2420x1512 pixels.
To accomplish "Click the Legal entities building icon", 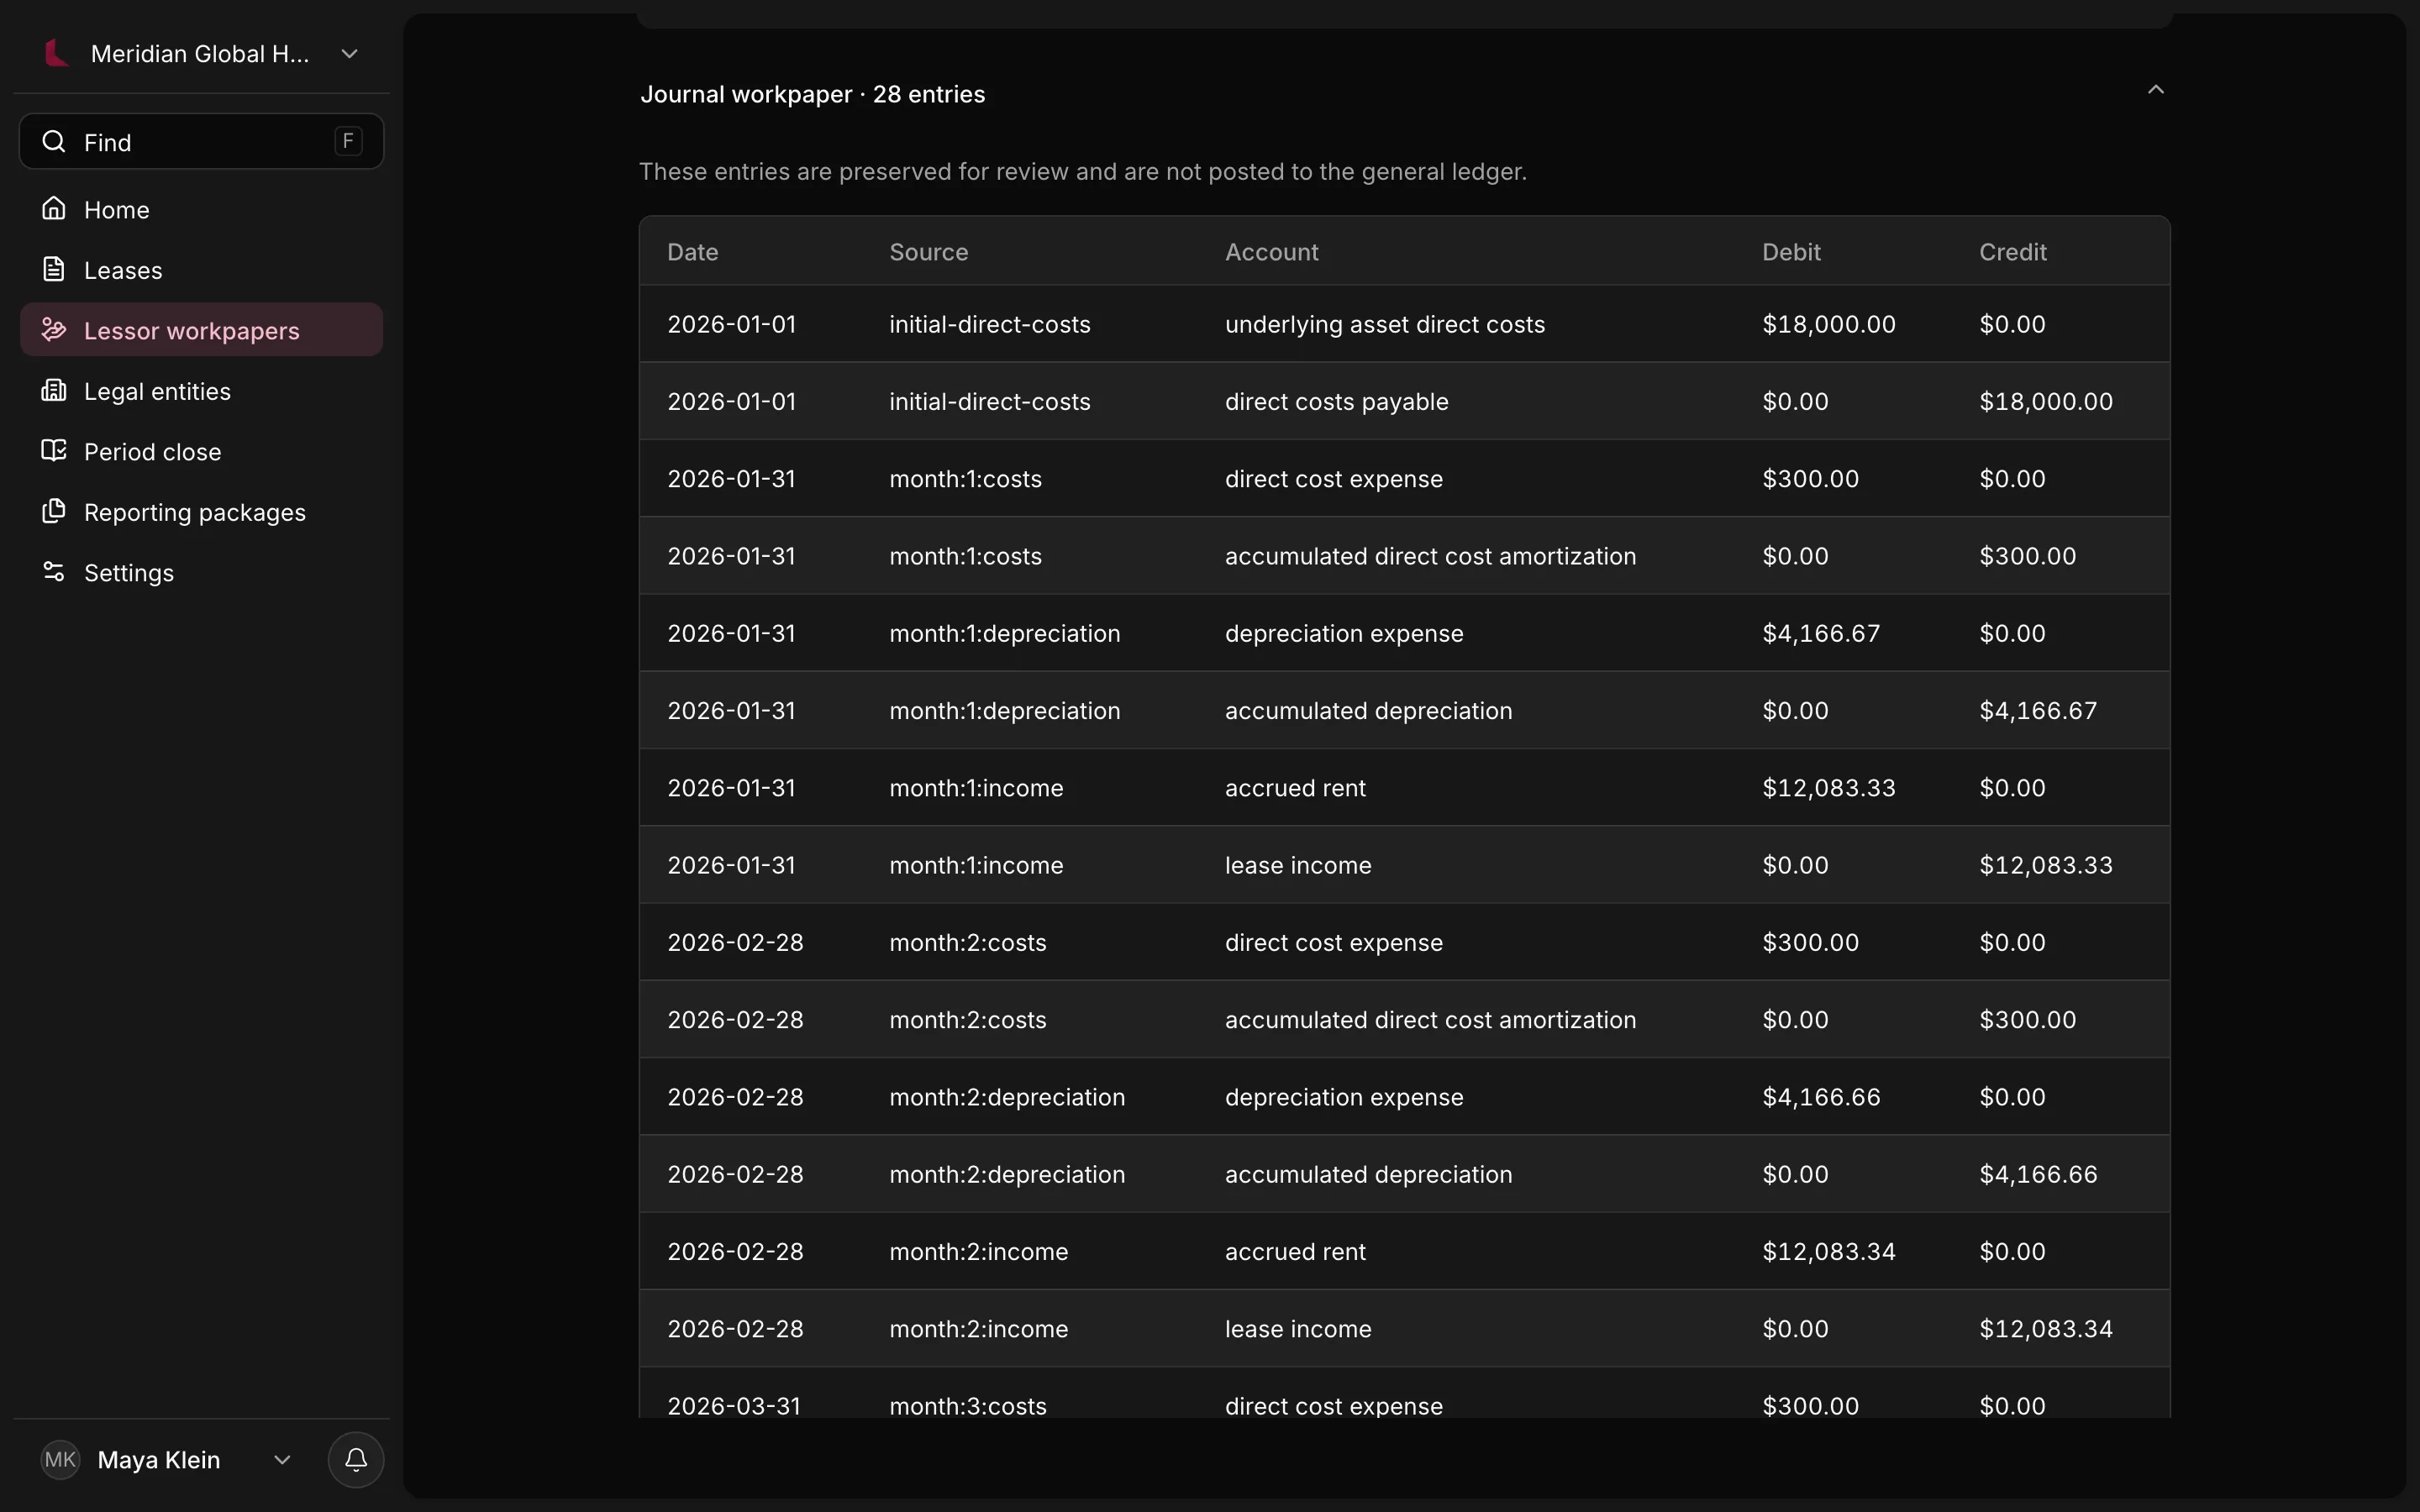I will (54, 391).
